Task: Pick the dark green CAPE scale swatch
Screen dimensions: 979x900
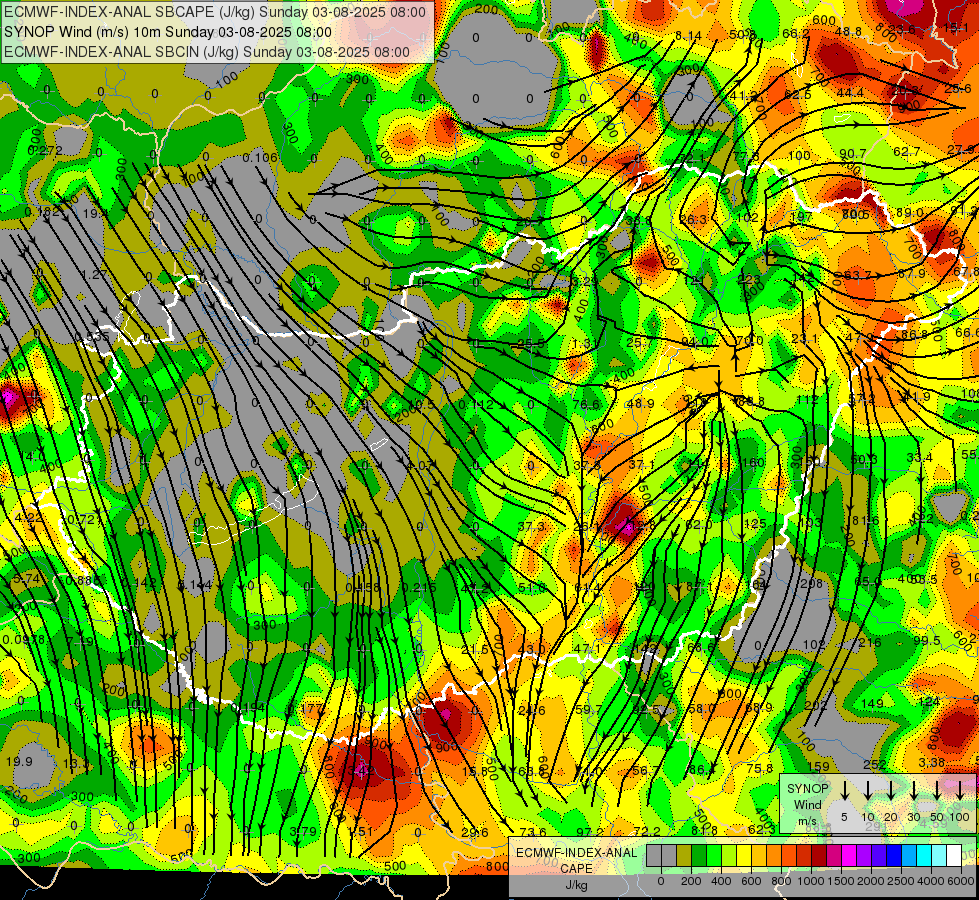Action: point(699,856)
